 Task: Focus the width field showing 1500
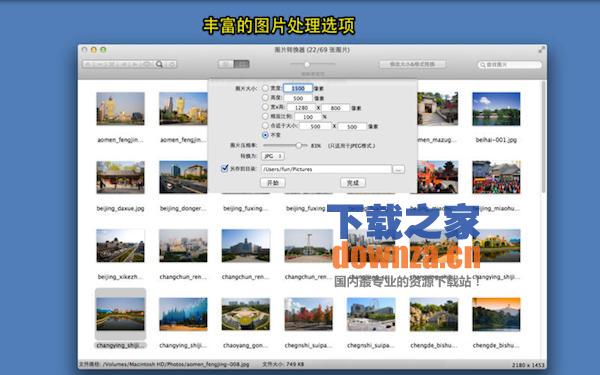(298, 88)
